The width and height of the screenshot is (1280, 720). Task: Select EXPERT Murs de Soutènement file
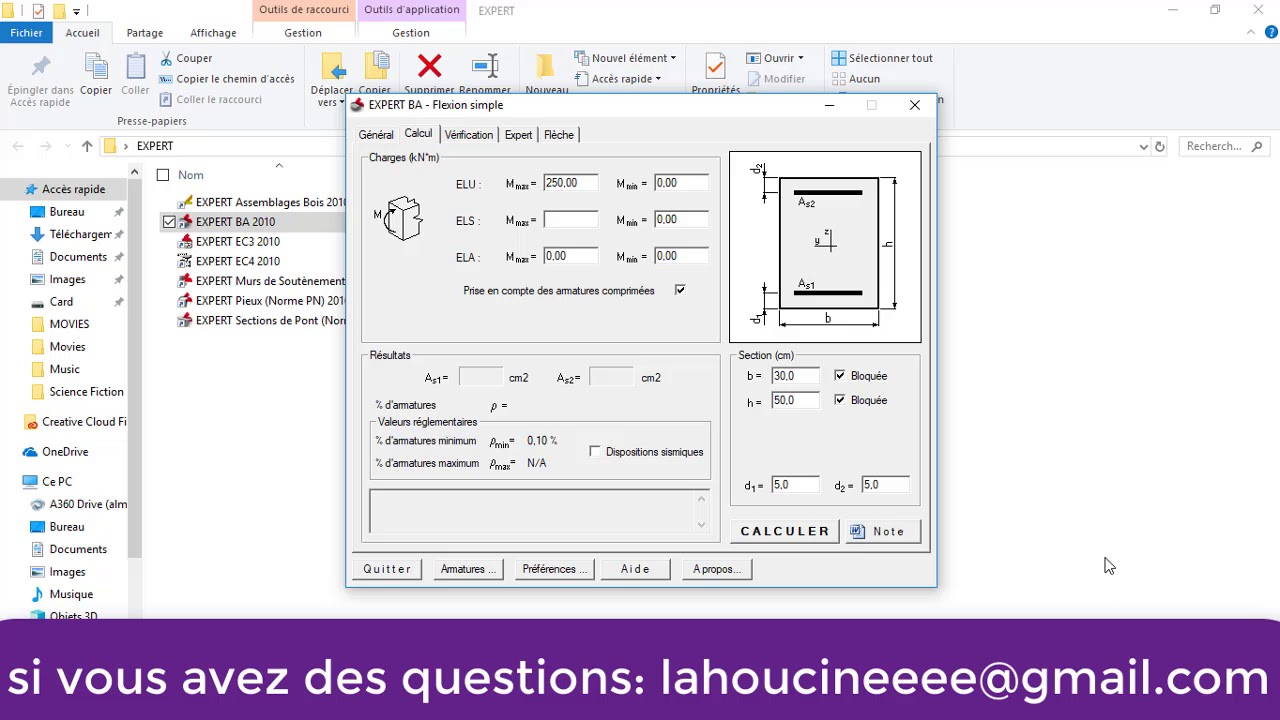(x=261, y=281)
